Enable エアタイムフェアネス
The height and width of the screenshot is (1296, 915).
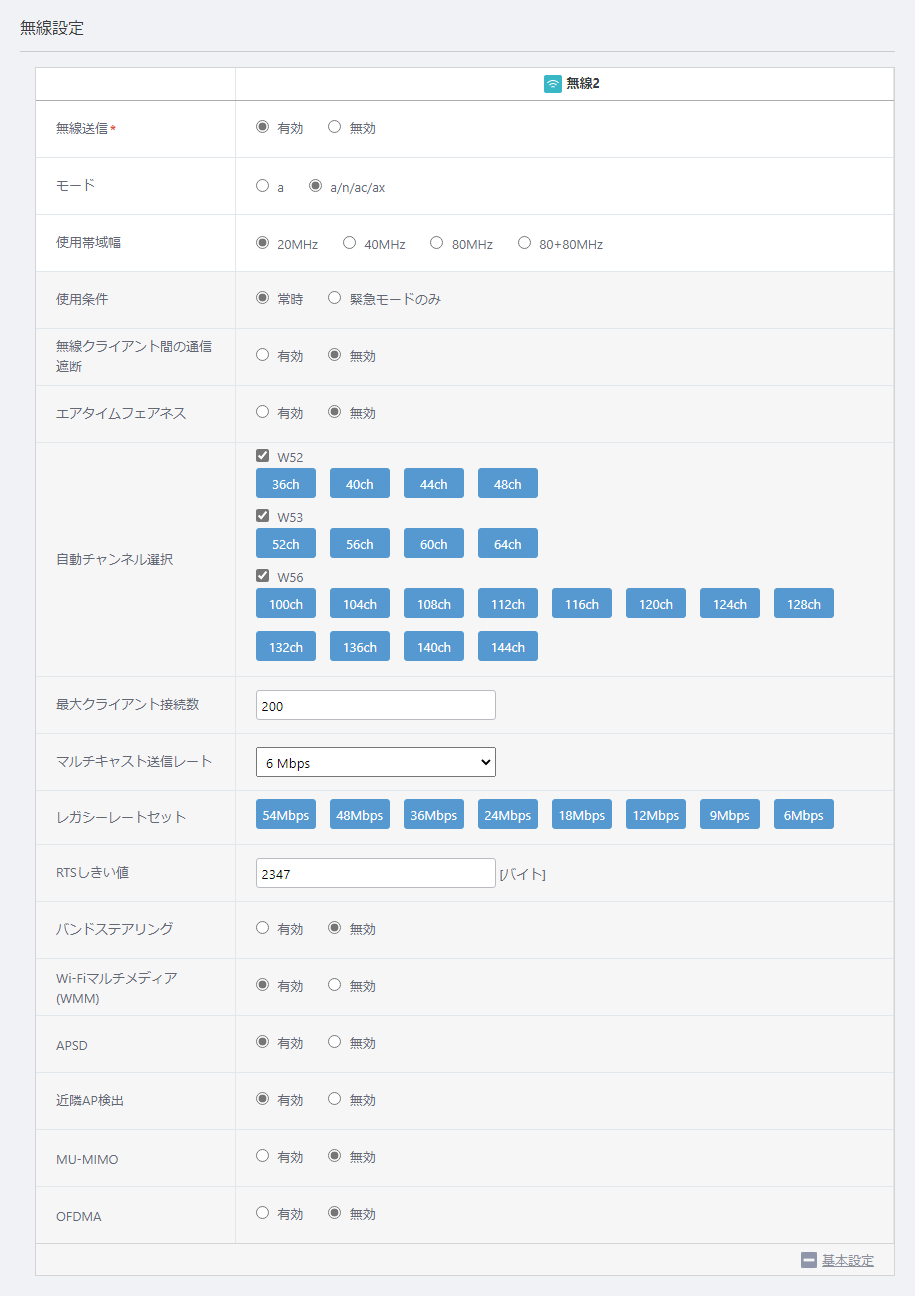(x=263, y=412)
